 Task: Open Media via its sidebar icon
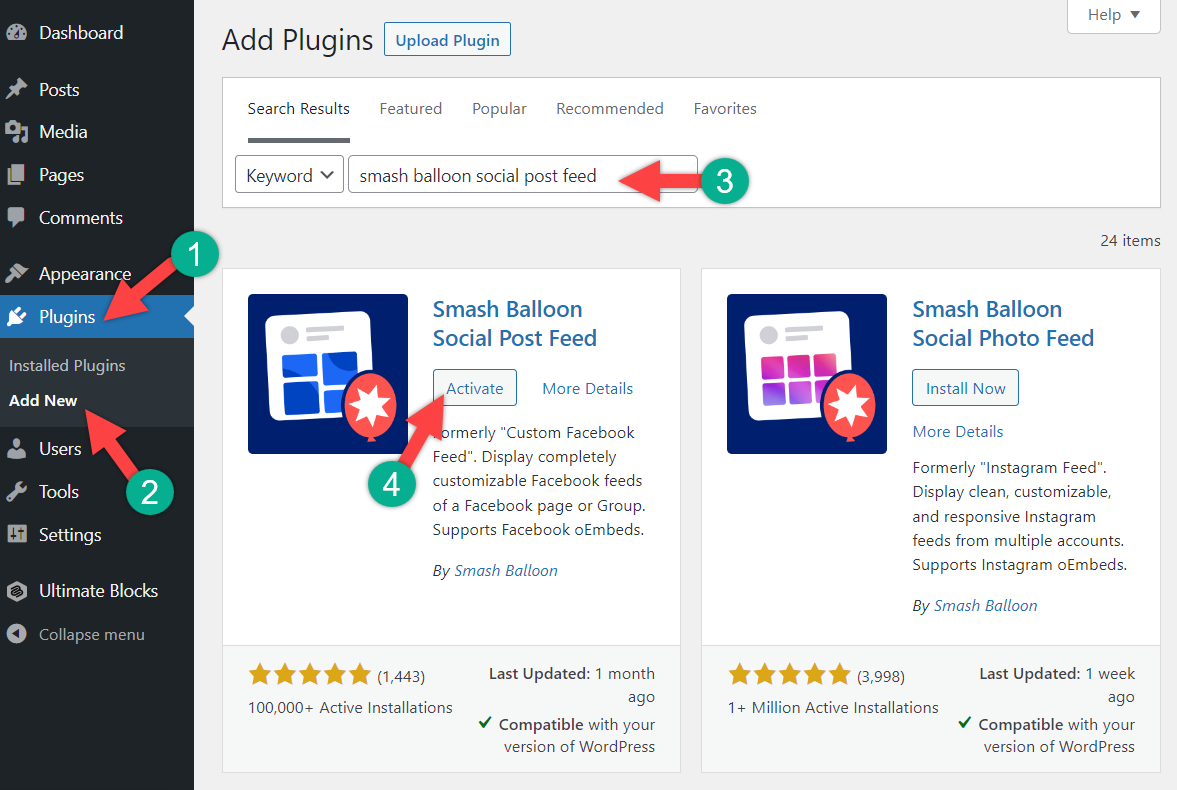17,132
